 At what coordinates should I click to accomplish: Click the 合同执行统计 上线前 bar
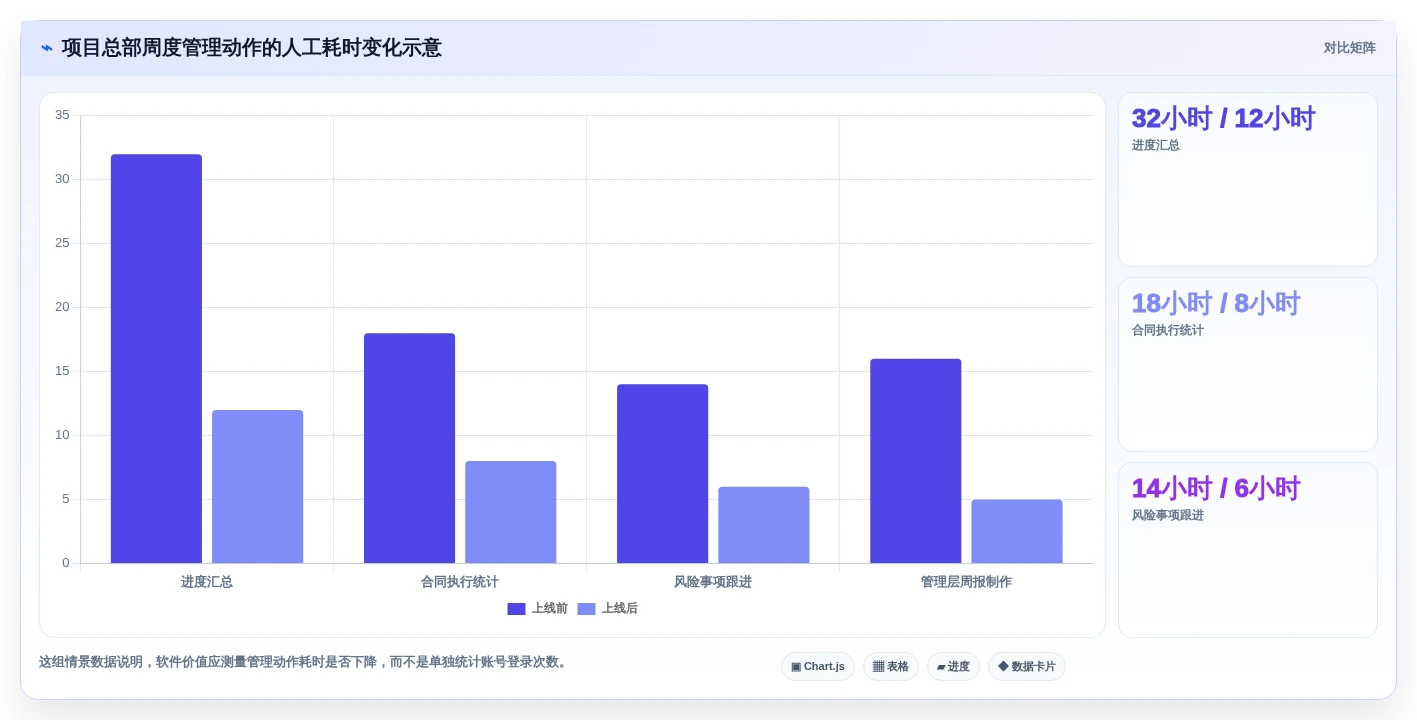409,448
